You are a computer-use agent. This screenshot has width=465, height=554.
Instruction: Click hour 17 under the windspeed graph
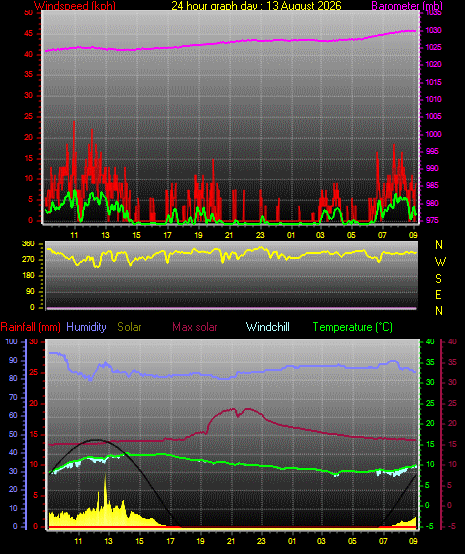pos(167,235)
